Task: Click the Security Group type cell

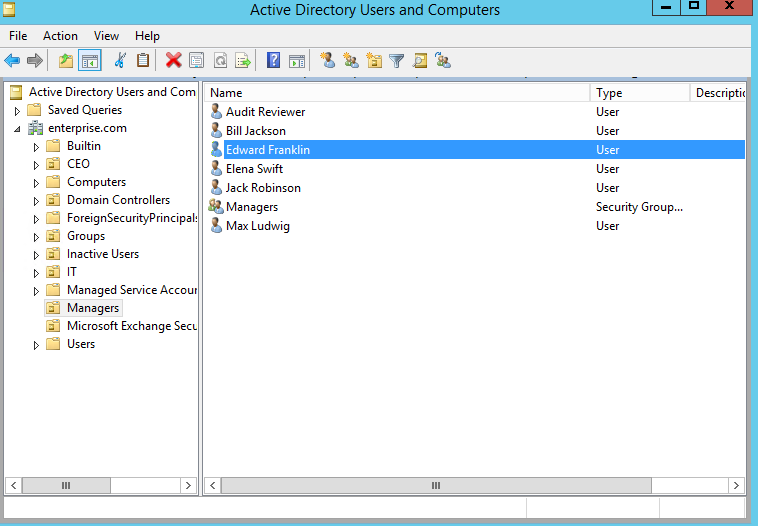Action: [639, 207]
